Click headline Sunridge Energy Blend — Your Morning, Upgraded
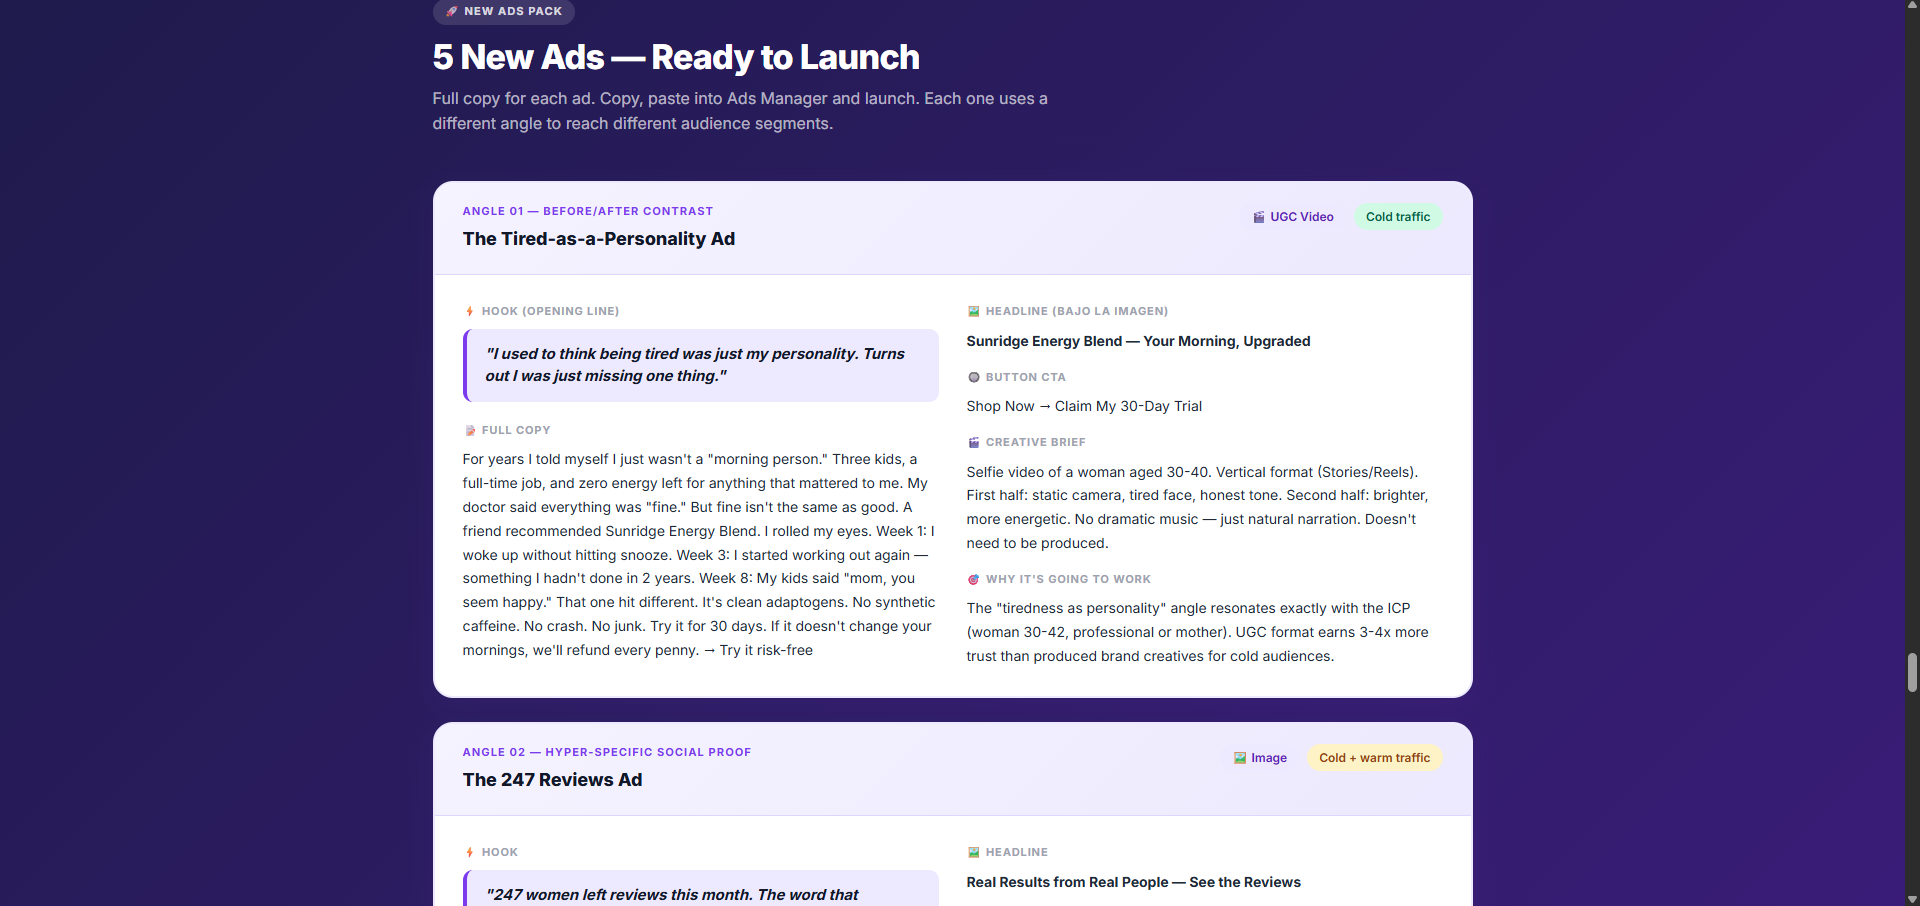 pos(1138,341)
